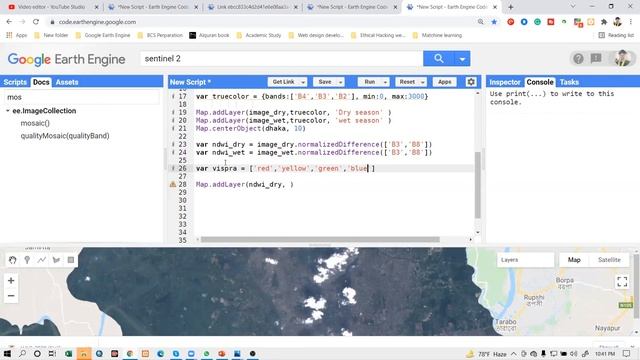Open the tab search chevron in browser
Image resolution: width=640 pixels, height=360 pixels.
(x=573, y=7)
